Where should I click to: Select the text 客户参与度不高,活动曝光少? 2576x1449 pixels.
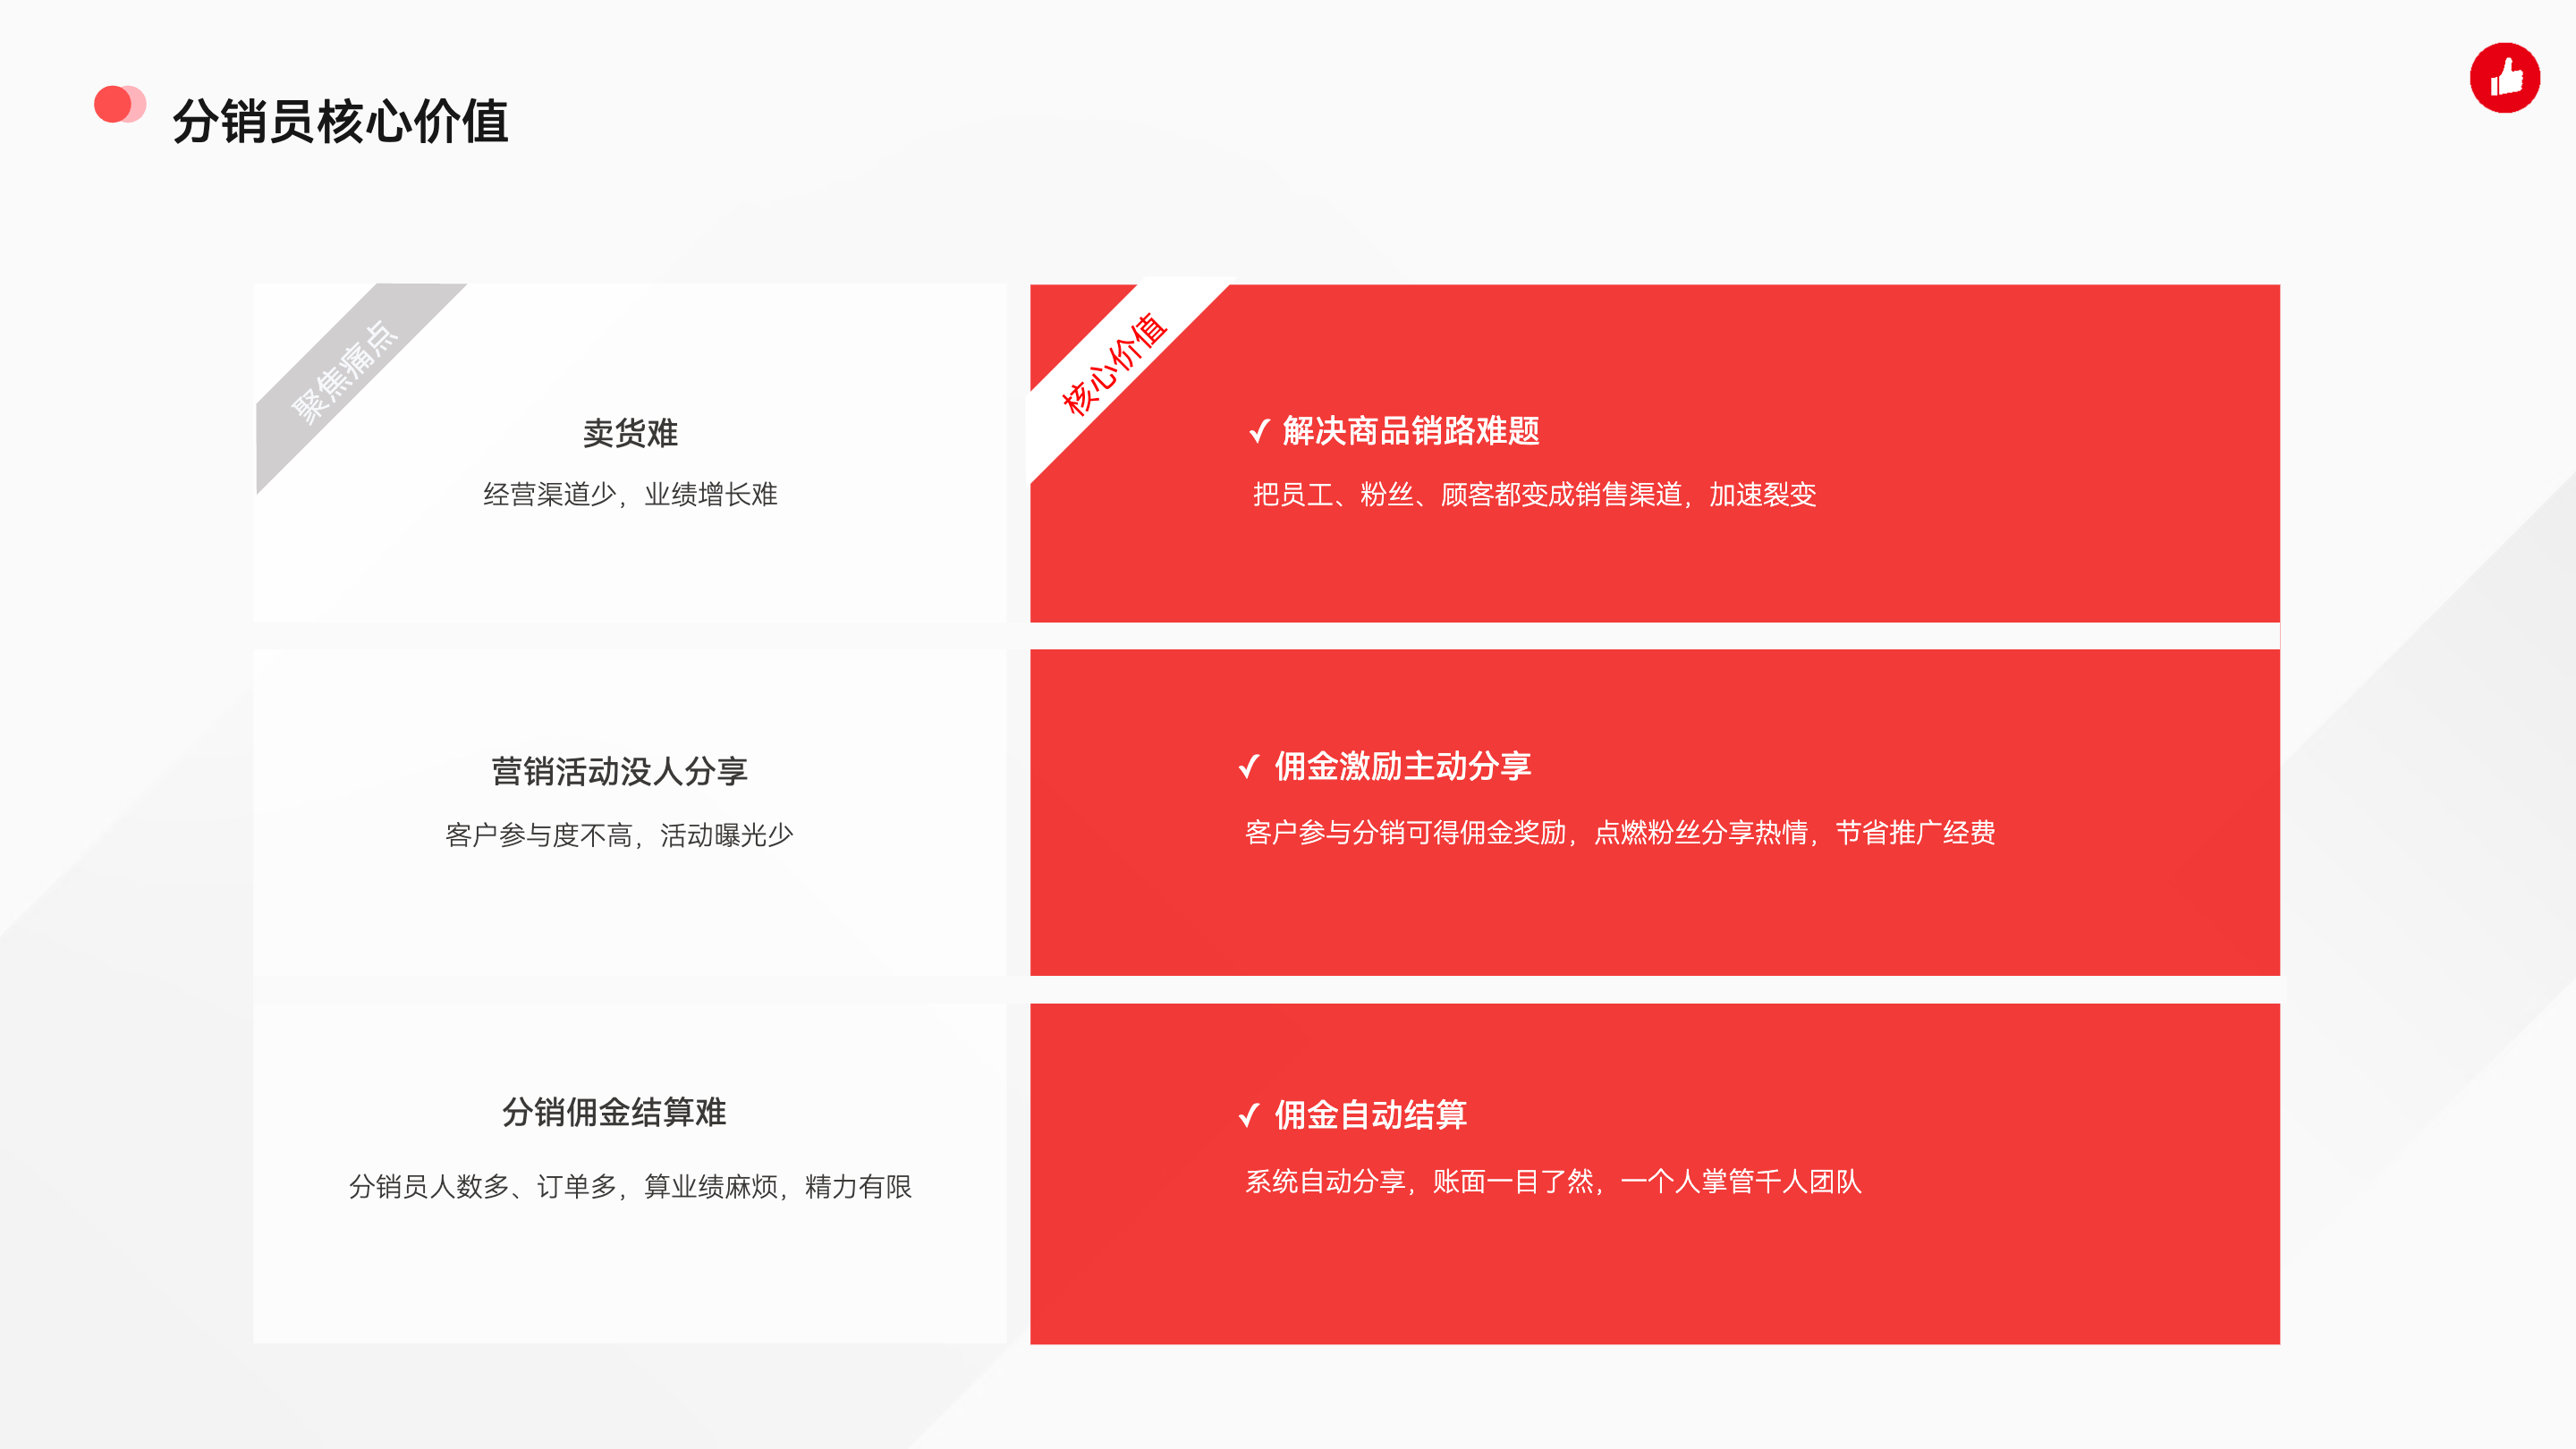pos(619,835)
